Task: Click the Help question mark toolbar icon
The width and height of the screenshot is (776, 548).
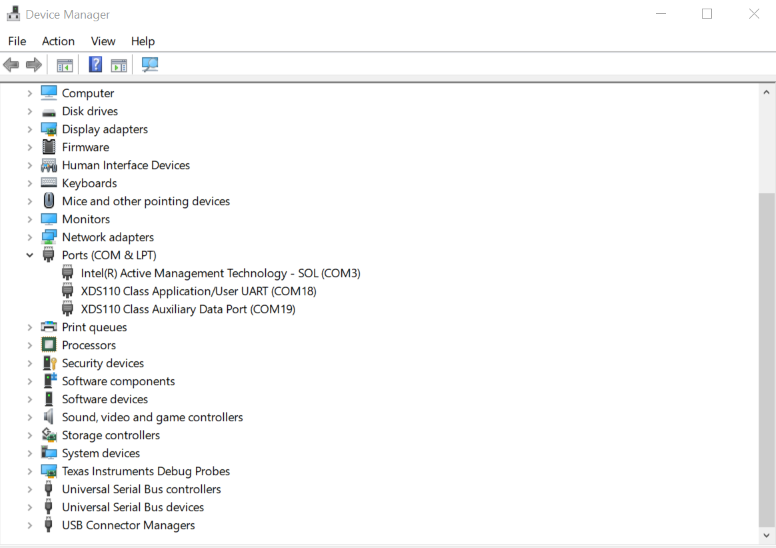Action: pyautogui.click(x=95, y=65)
